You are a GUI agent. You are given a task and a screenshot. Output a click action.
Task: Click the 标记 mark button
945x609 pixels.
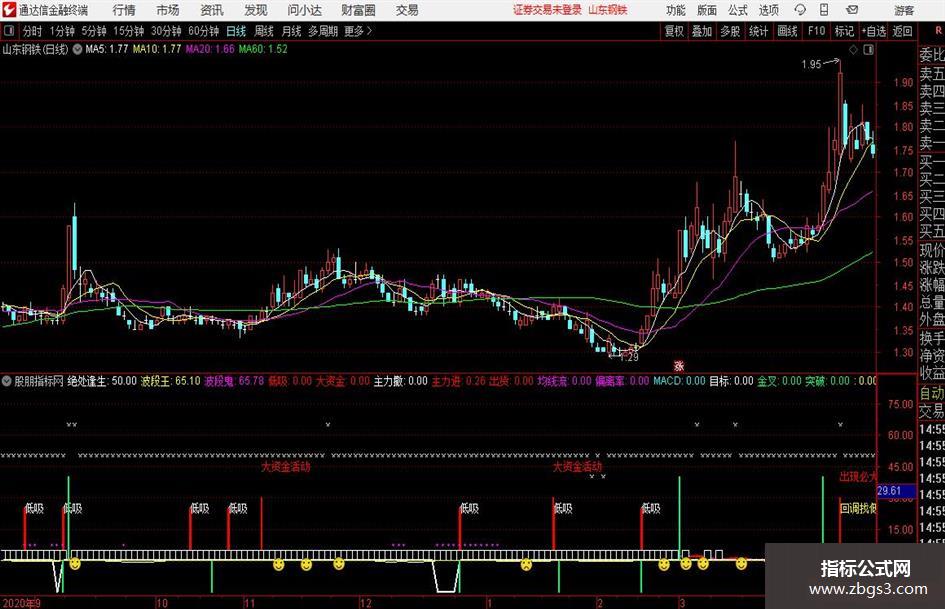[844, 31]
